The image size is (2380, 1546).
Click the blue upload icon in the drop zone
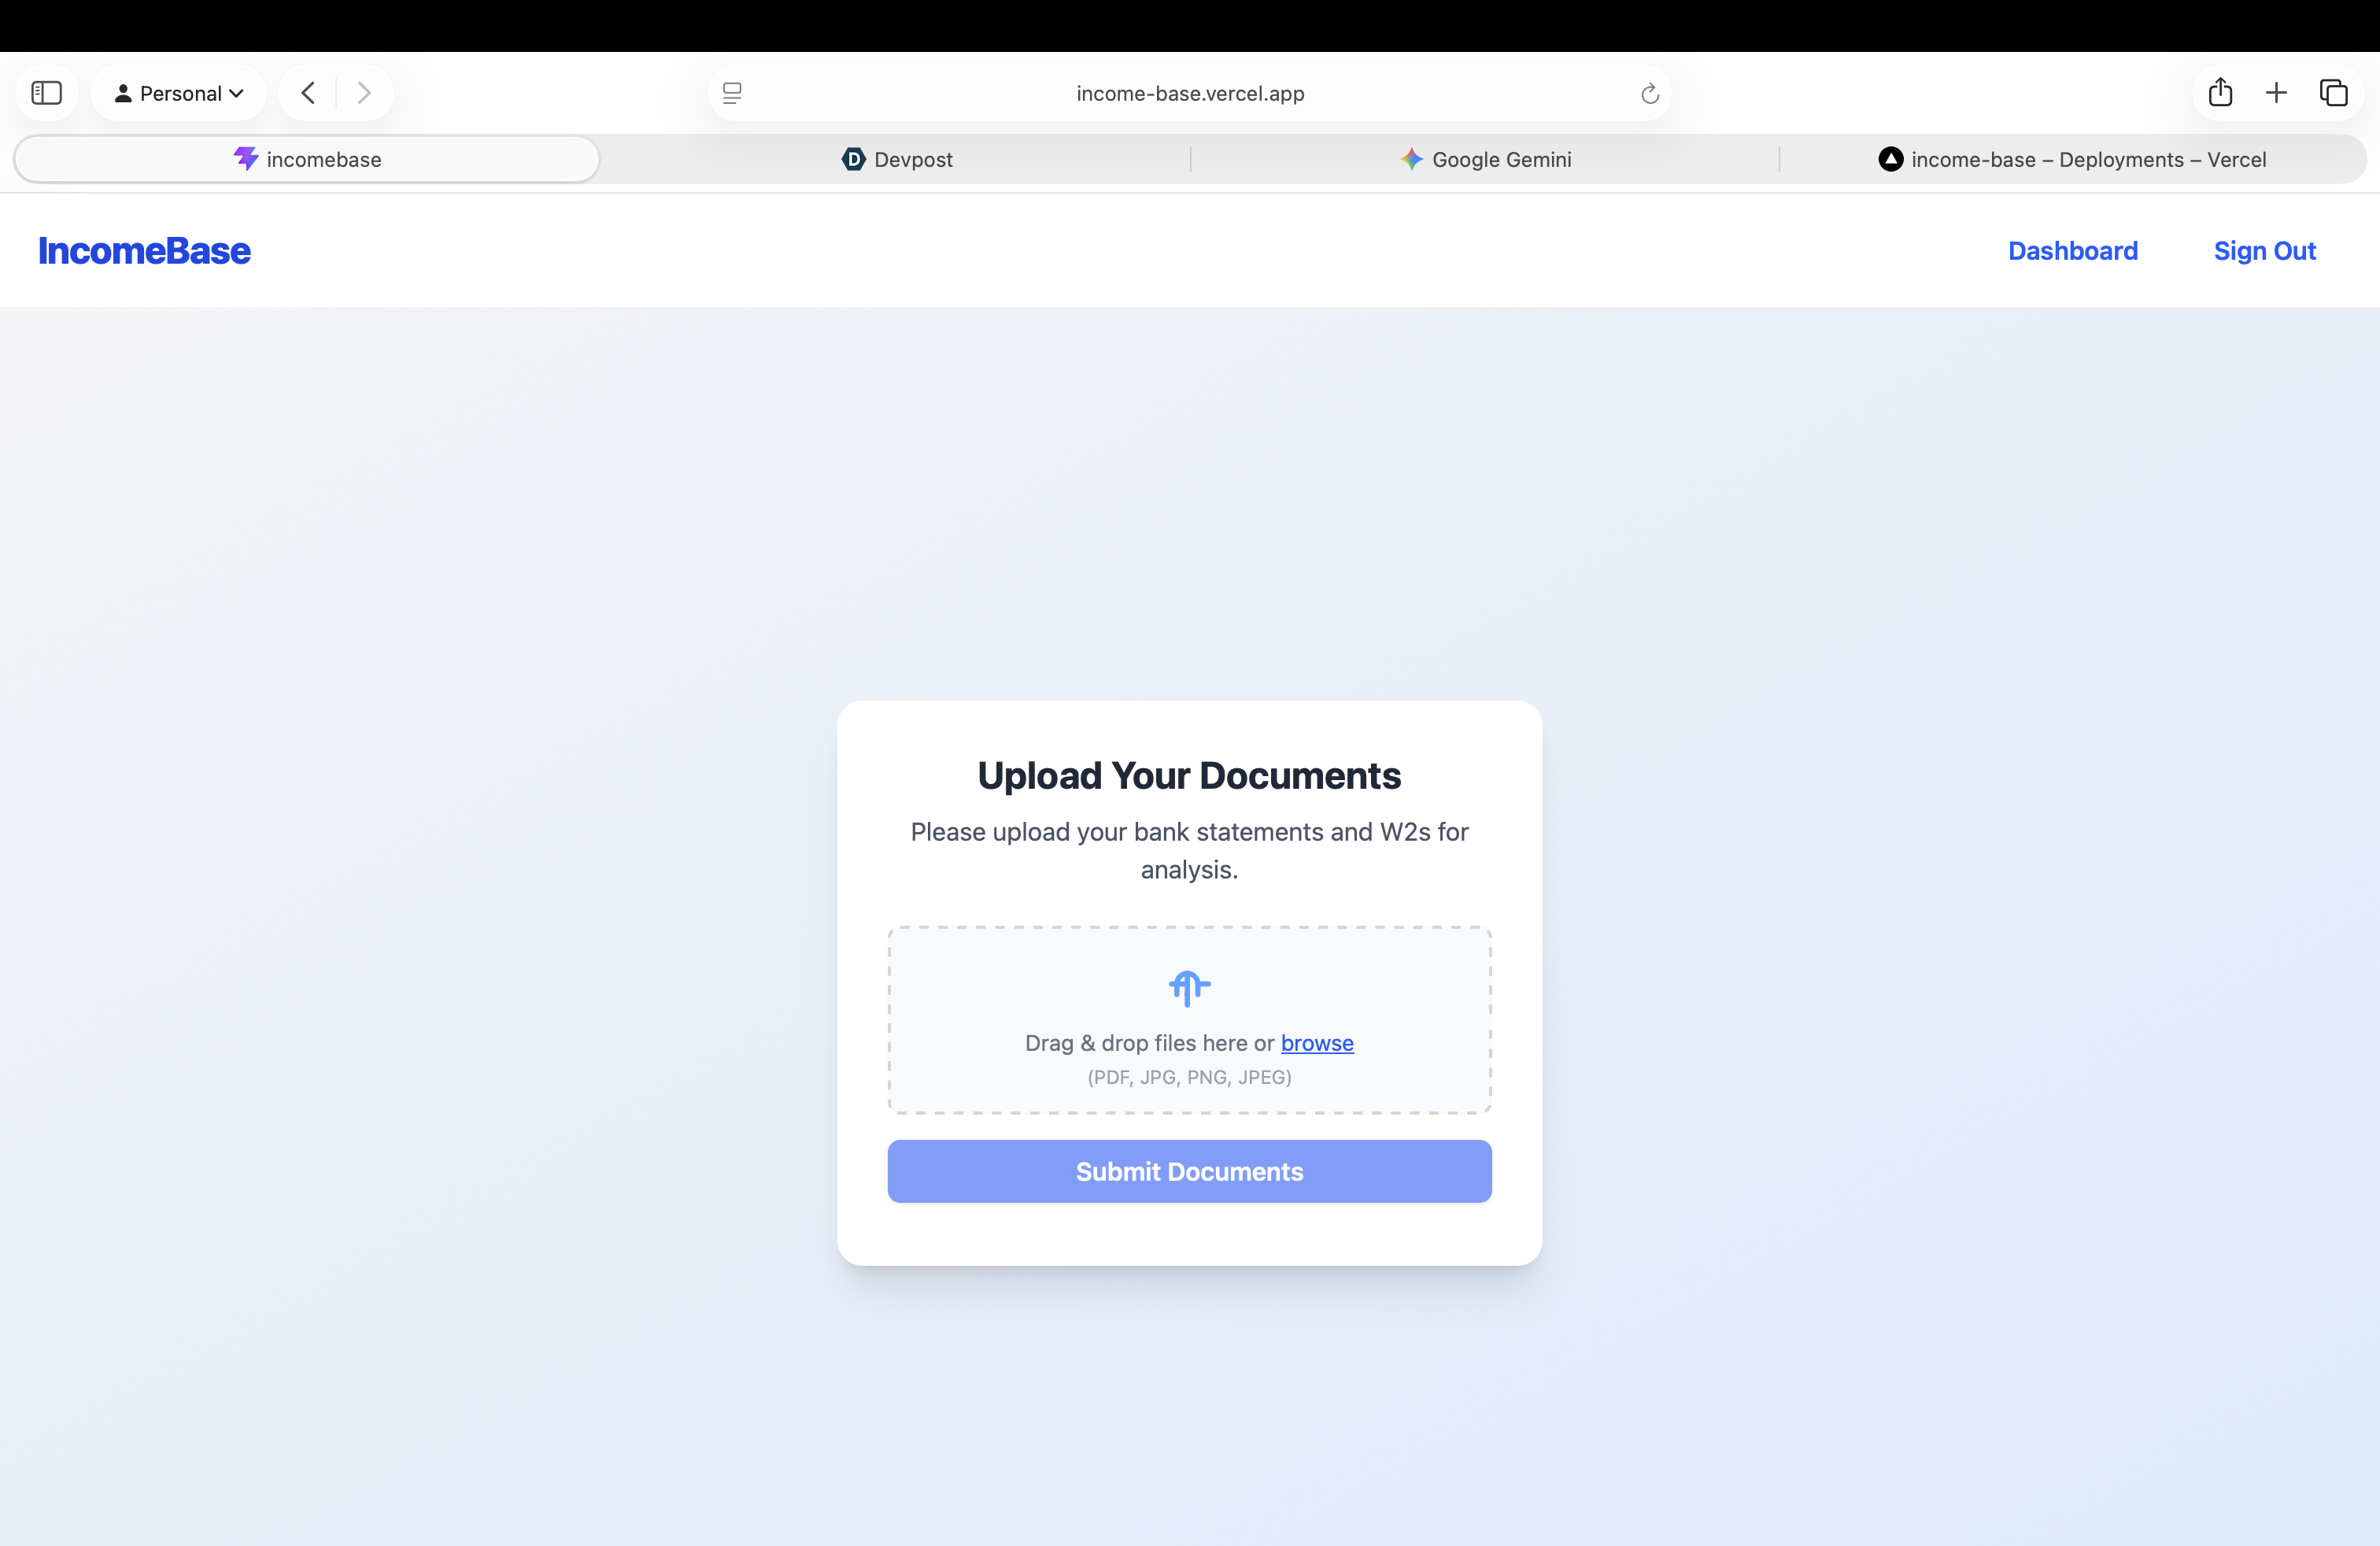tap(1189, 988)
